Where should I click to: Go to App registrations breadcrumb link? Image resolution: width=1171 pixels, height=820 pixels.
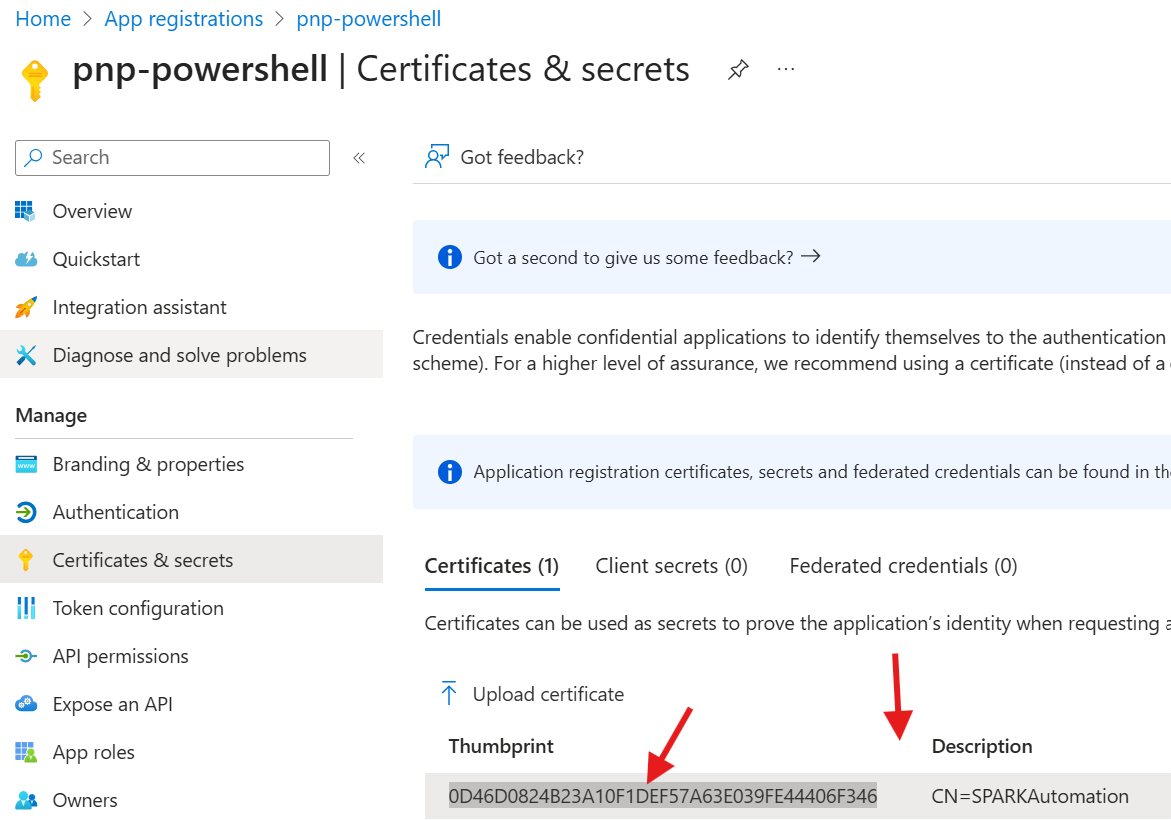[x=184, y=19]
